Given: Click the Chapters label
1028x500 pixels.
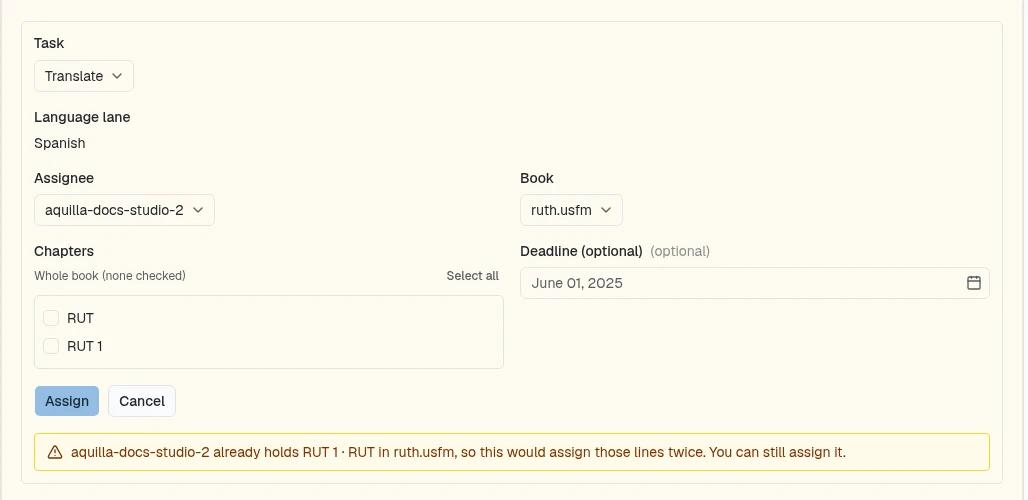Looking at the screenshot, I should (x=64, y=251).
